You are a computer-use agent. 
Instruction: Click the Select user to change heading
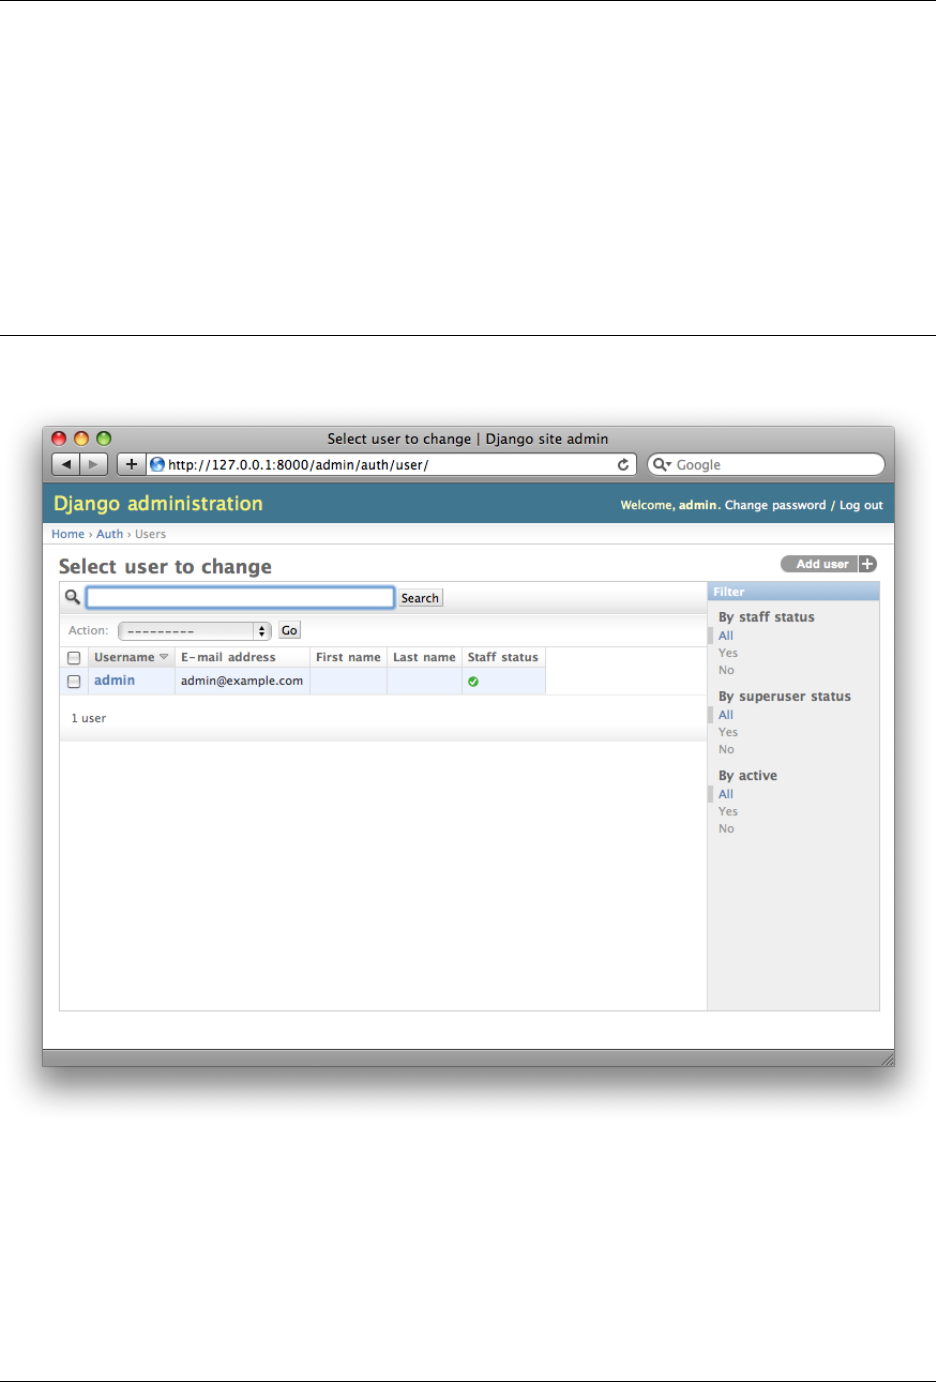165,566
